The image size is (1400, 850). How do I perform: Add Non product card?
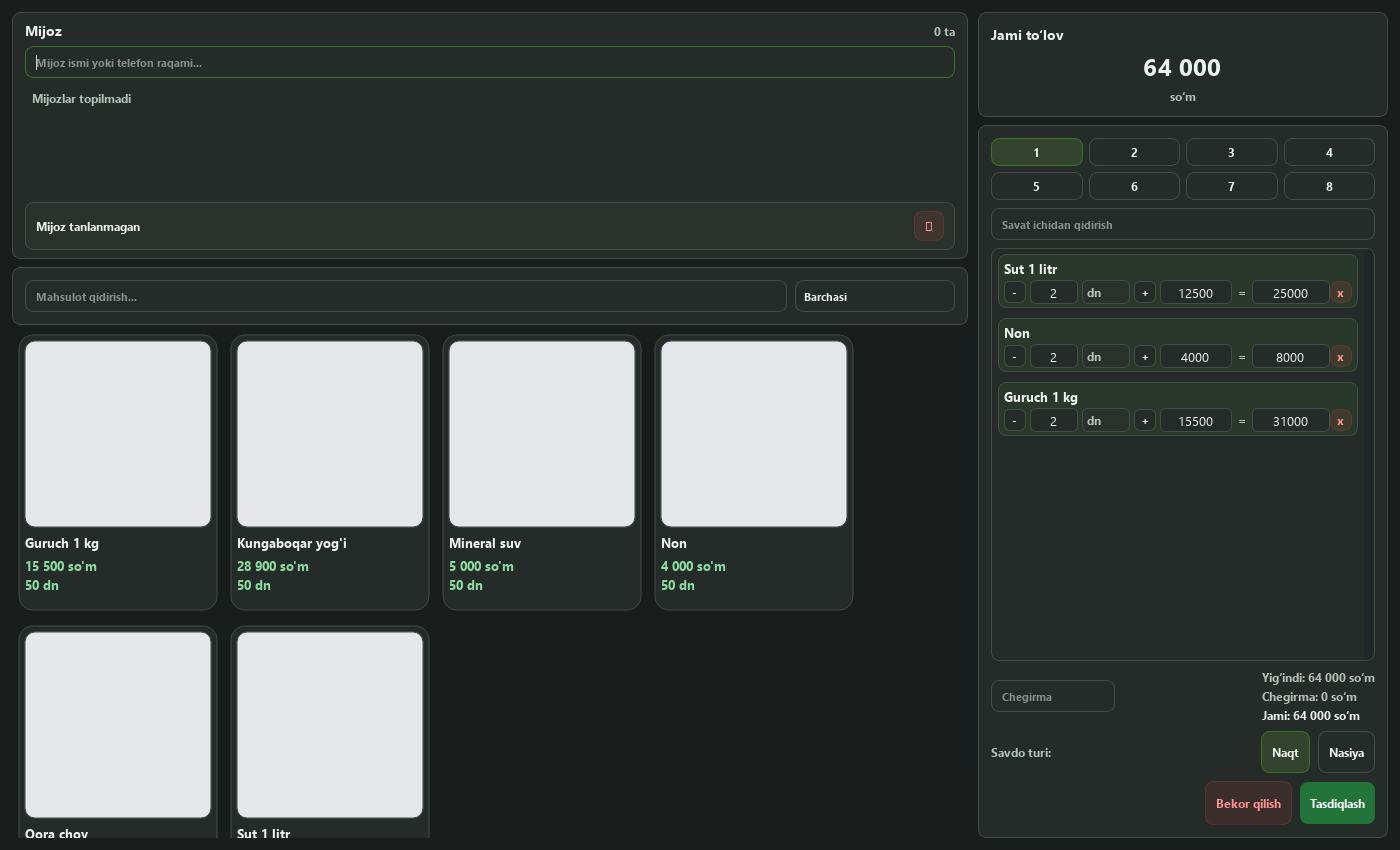tap(754, 472)
